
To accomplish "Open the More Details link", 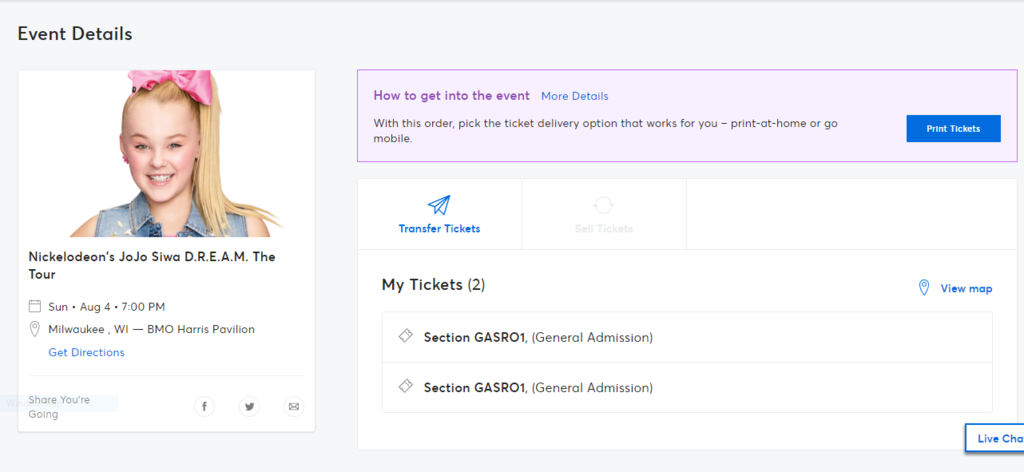I will pos(574,96).
